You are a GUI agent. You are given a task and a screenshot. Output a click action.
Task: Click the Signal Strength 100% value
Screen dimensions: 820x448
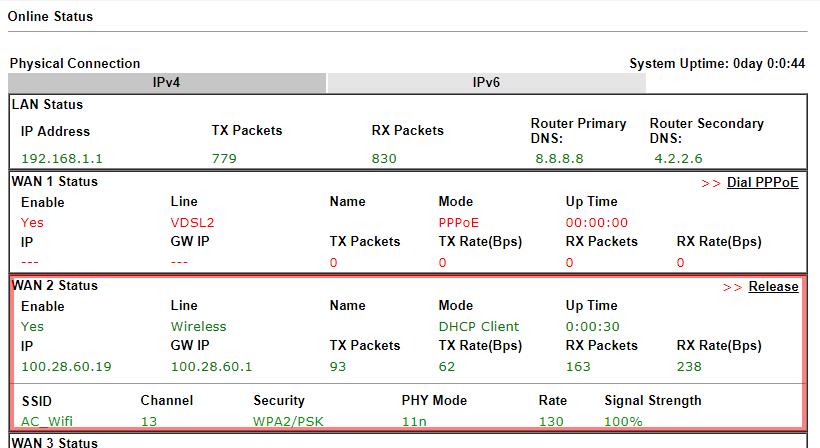tap(623, 421)
